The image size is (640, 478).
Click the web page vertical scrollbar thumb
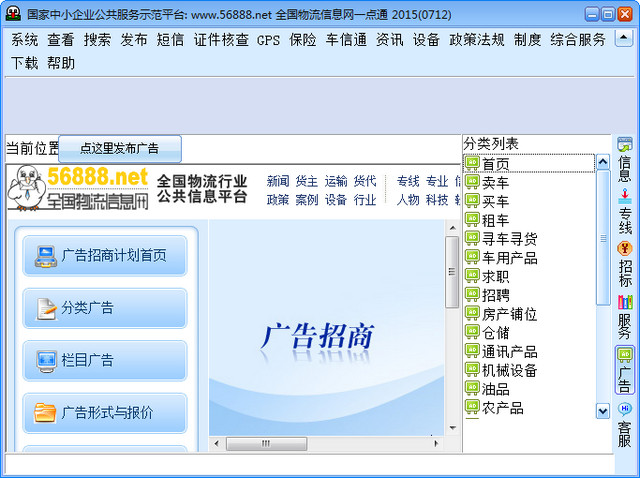pyautogui.click(x=452, y=272)
